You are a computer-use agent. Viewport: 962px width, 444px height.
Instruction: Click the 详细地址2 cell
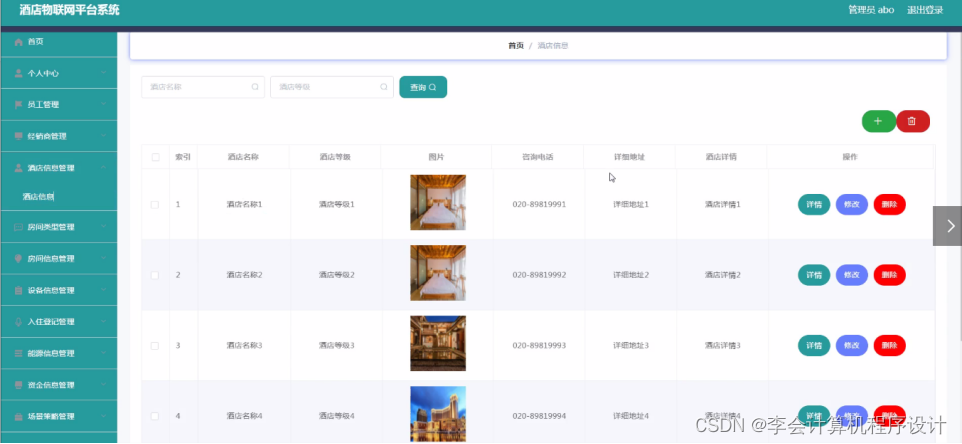[x=631, y=275]
